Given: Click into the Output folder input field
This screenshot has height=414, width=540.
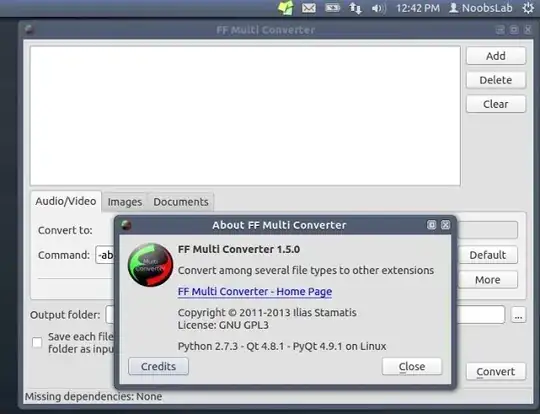Looking at the screenshot, I should [x=481, y=314].
